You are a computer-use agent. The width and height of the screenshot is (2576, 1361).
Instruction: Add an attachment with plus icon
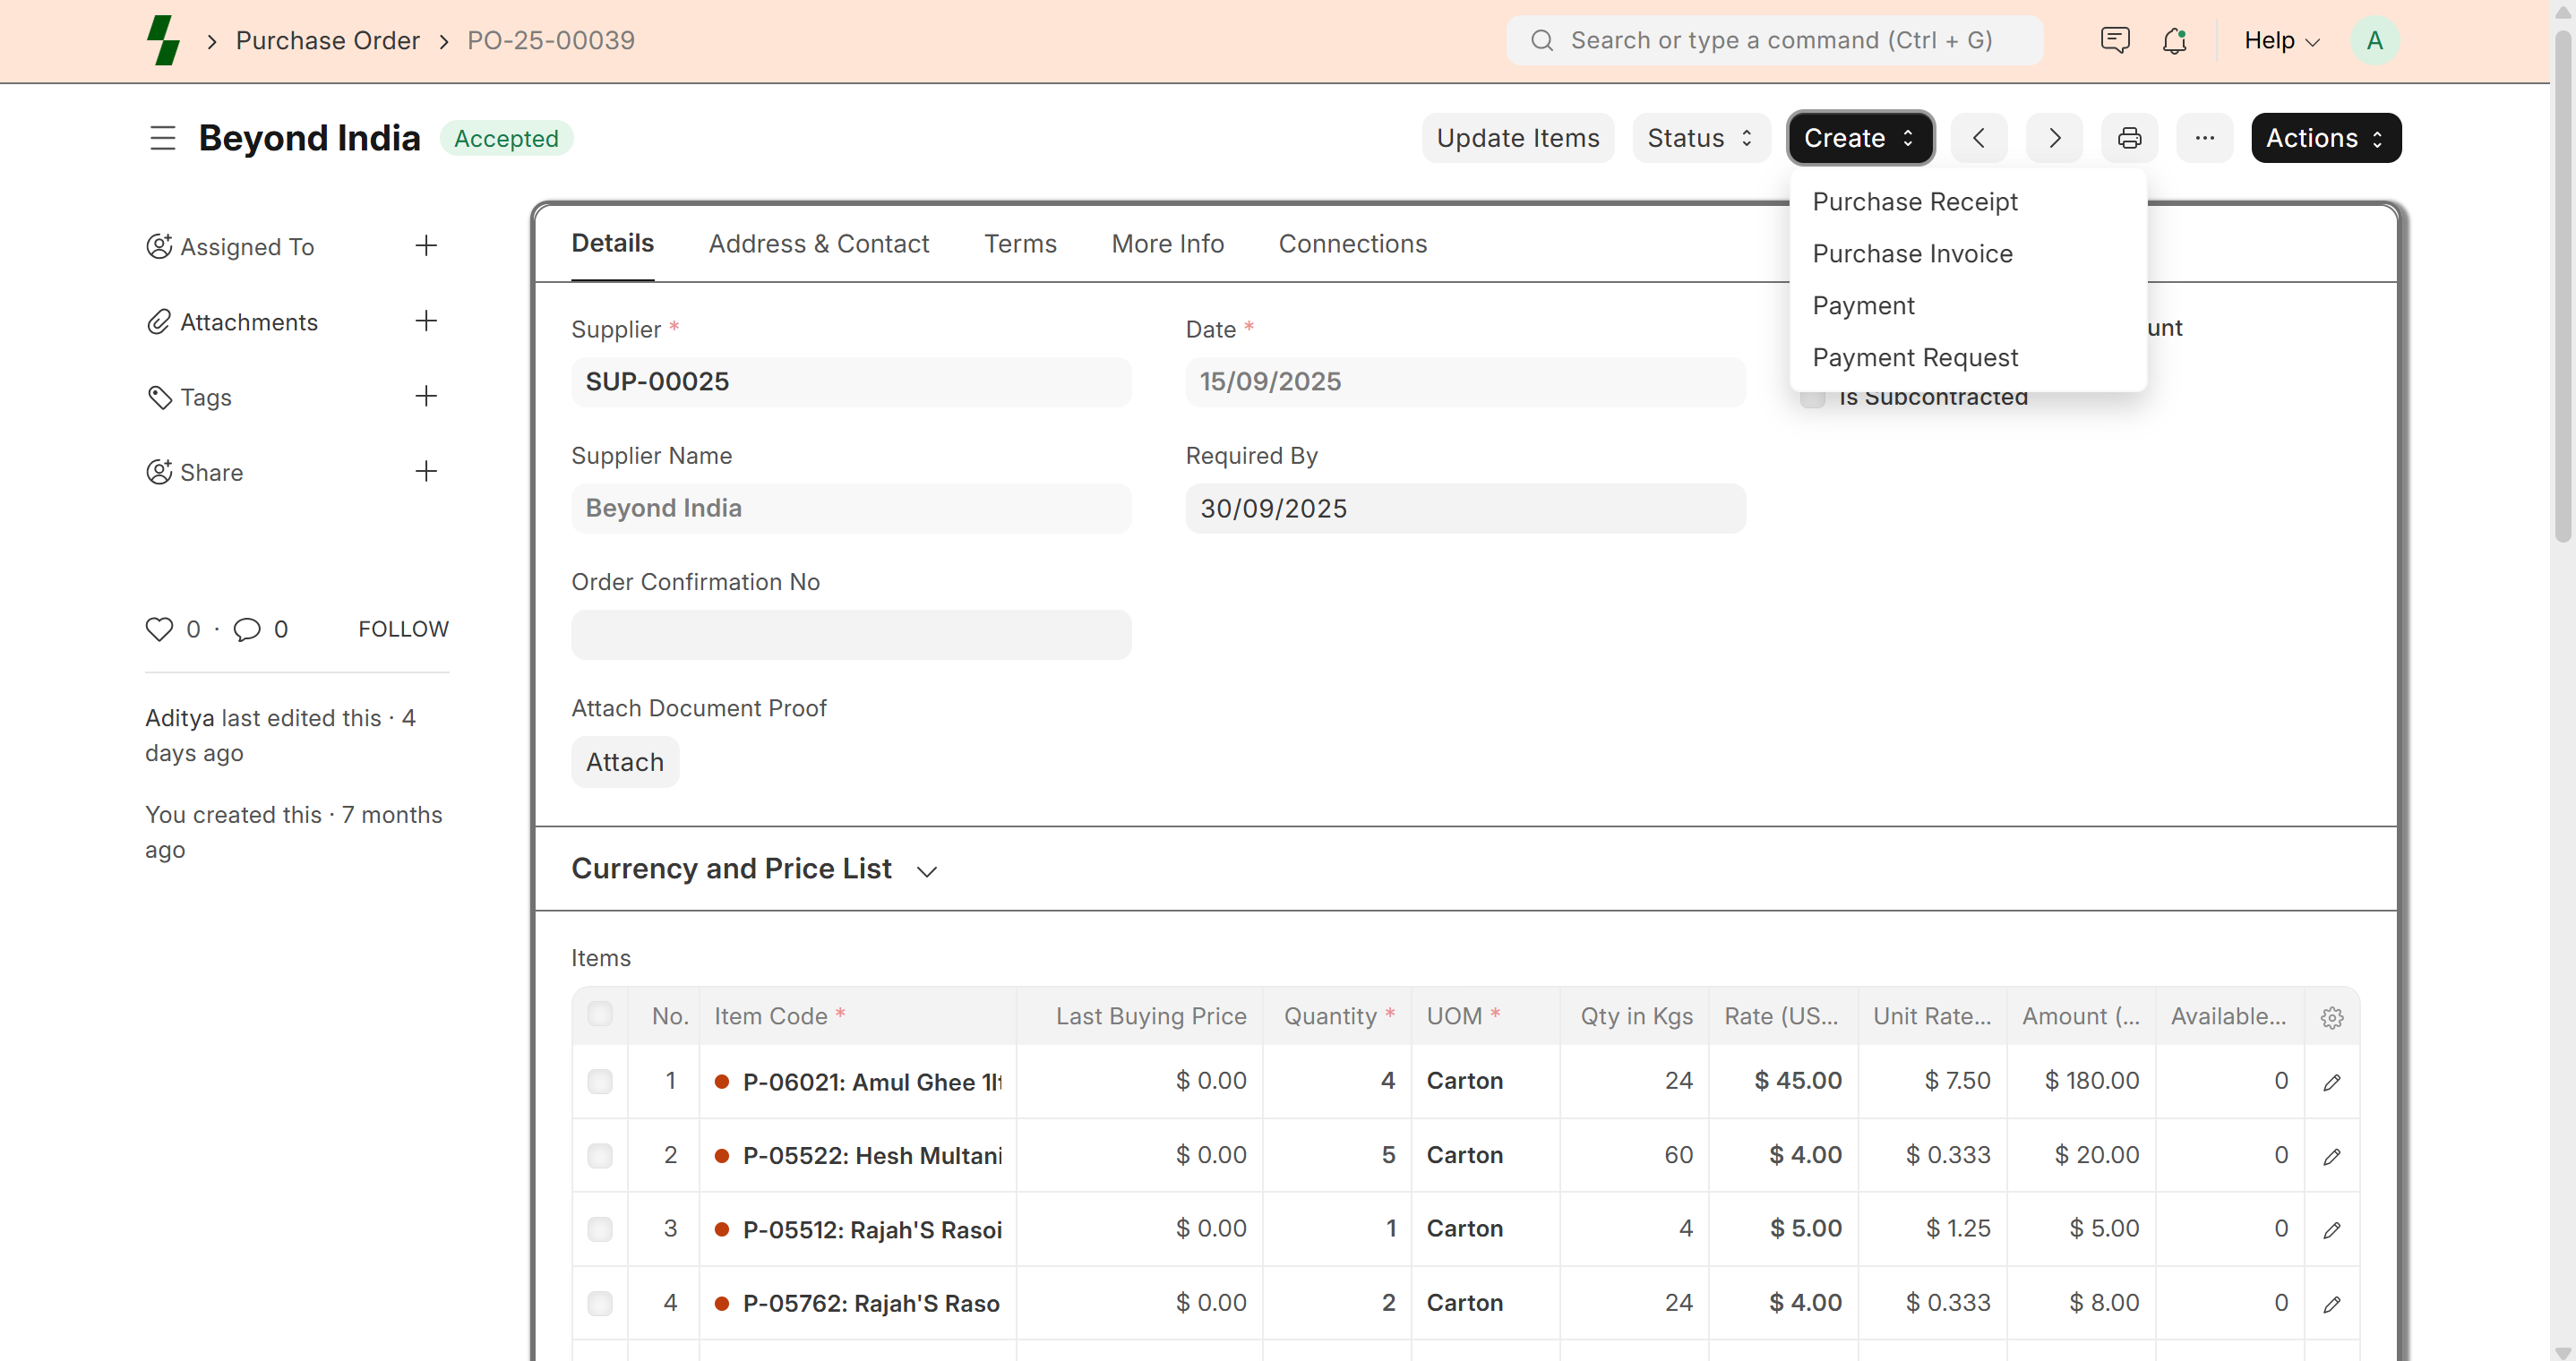click(x=426, y=321)
